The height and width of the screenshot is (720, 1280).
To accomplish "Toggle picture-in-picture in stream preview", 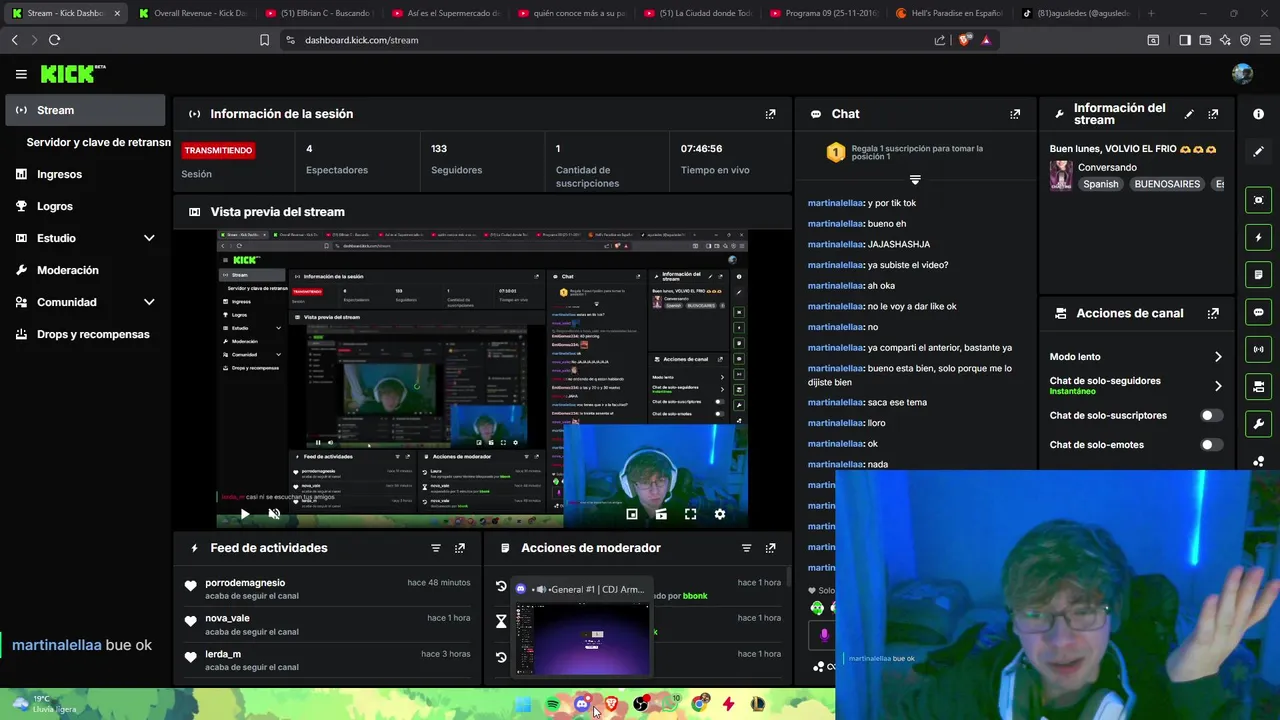I will (632, 514).
